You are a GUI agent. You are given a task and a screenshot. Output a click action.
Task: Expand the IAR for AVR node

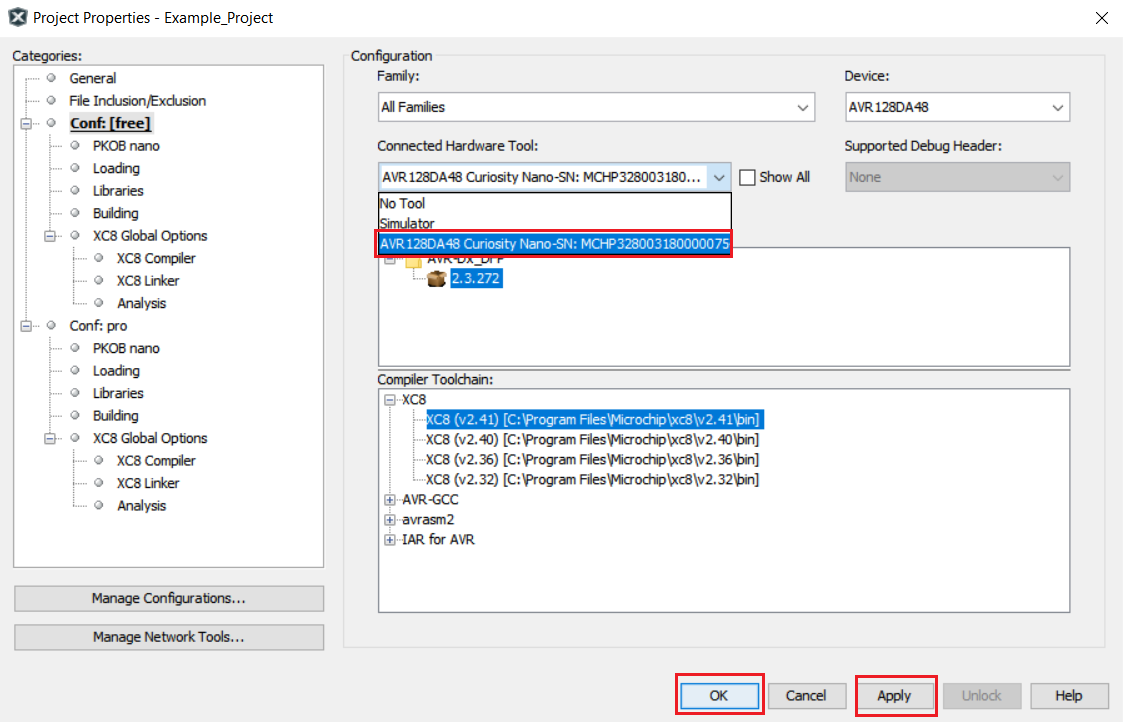(390, 540)
